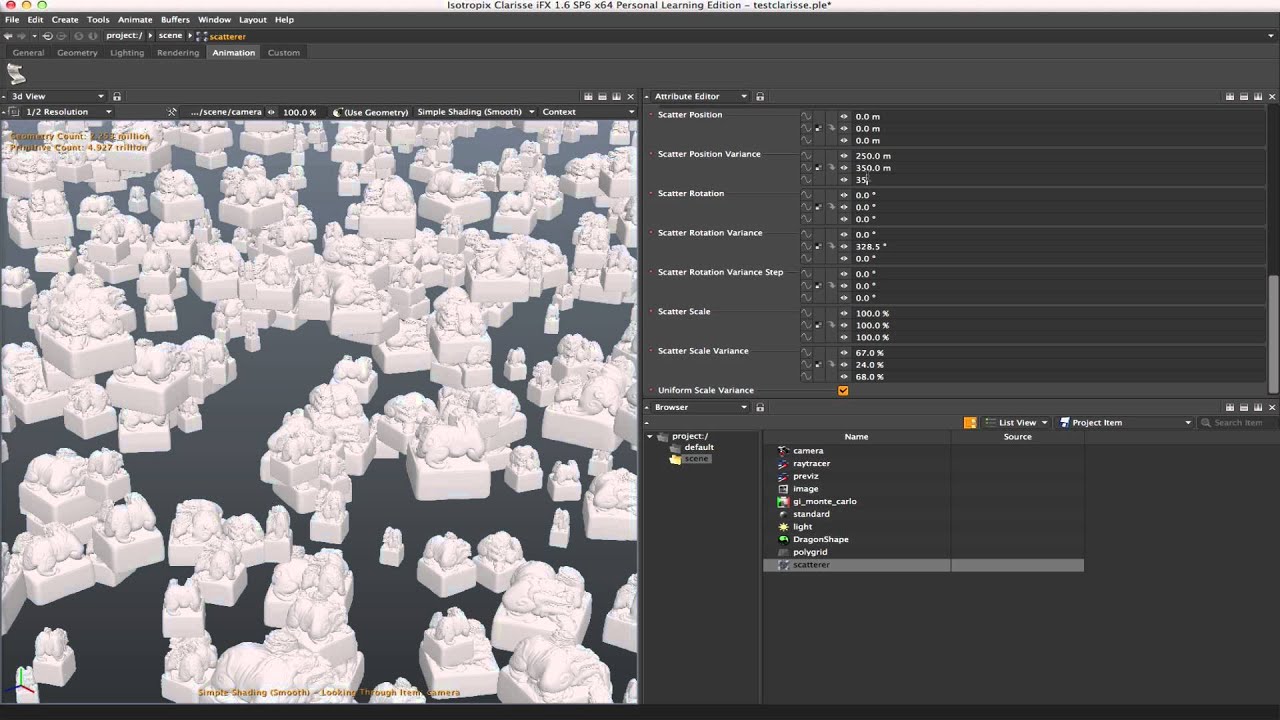Close the 3d View panel with X icon

(631, 97)
